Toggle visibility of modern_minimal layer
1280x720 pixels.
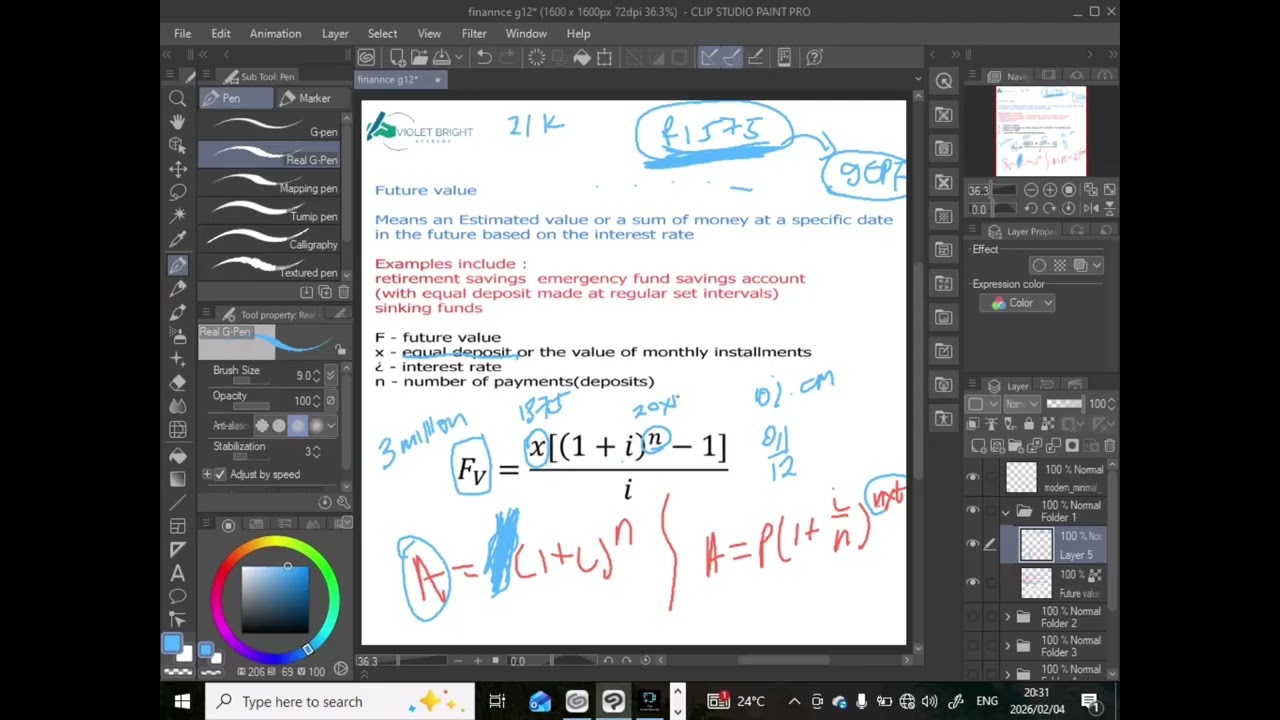(972, 477)
